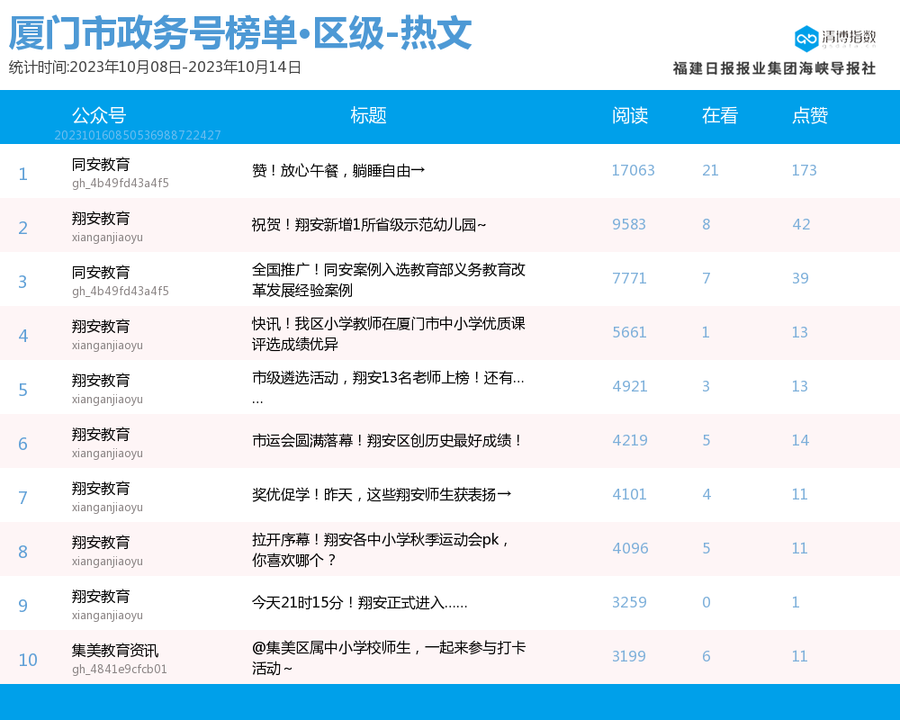Click read count 3259
900x720 pixels.
click(629, 602)
